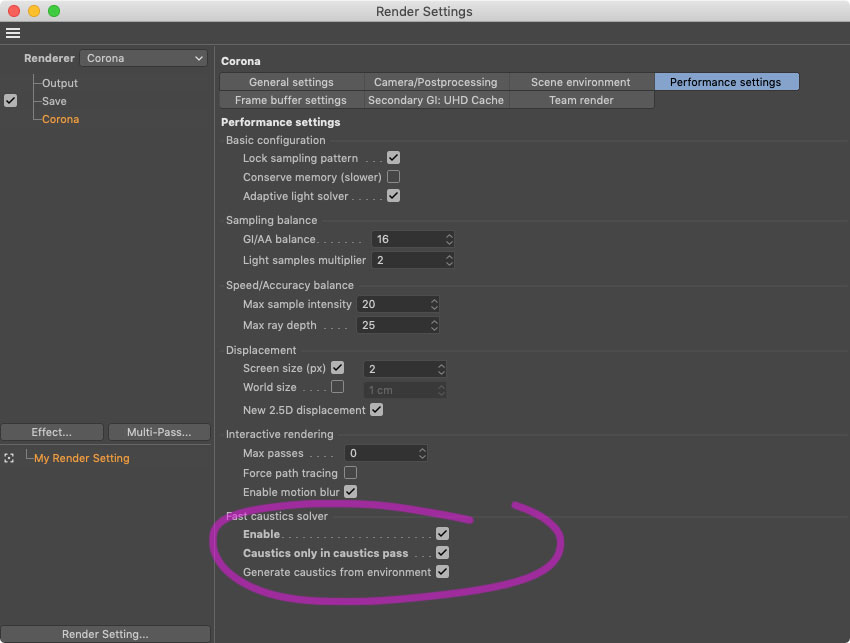Open the Camera/Postprocessing tab
Screen dimensions: 850x643
pyautogui.click(x=435, y=82)
